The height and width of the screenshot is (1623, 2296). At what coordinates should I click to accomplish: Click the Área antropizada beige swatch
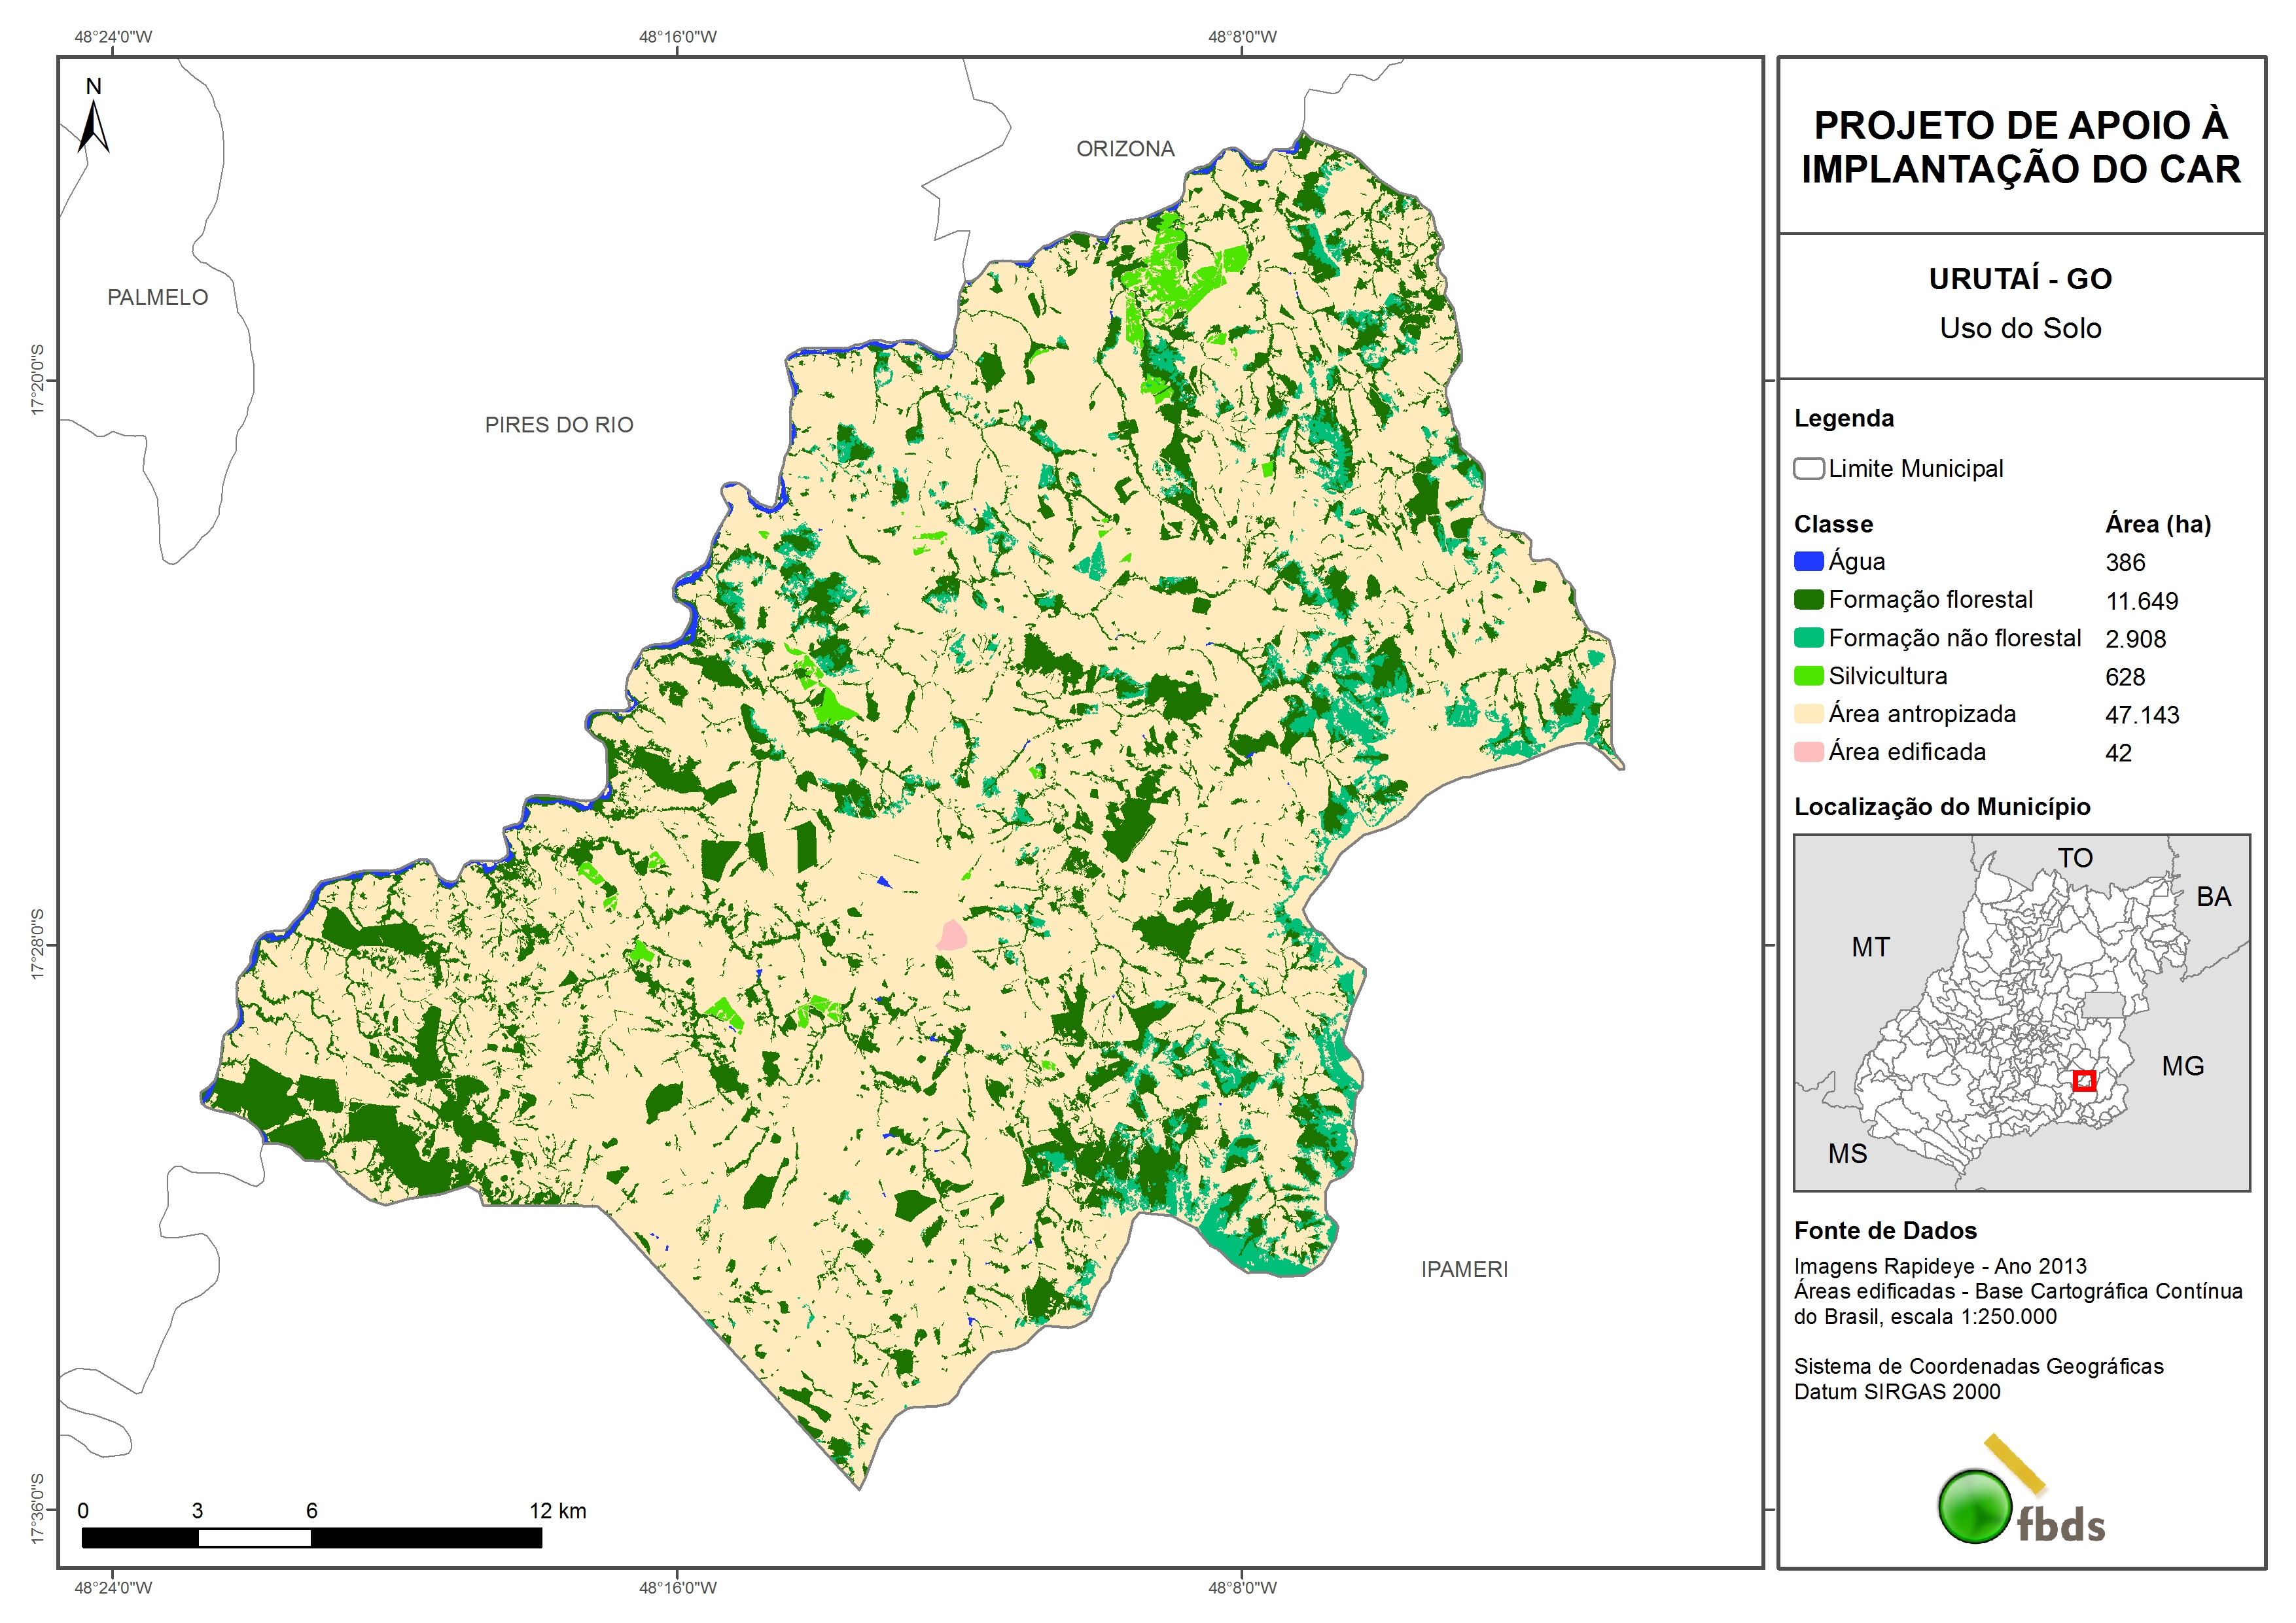point(1808,714)
